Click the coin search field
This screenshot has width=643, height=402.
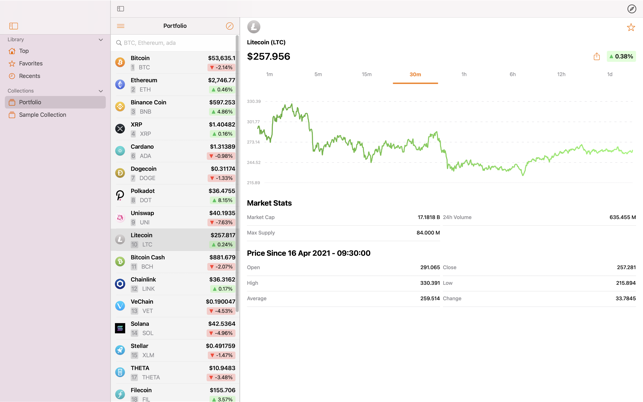click(174, 43)
